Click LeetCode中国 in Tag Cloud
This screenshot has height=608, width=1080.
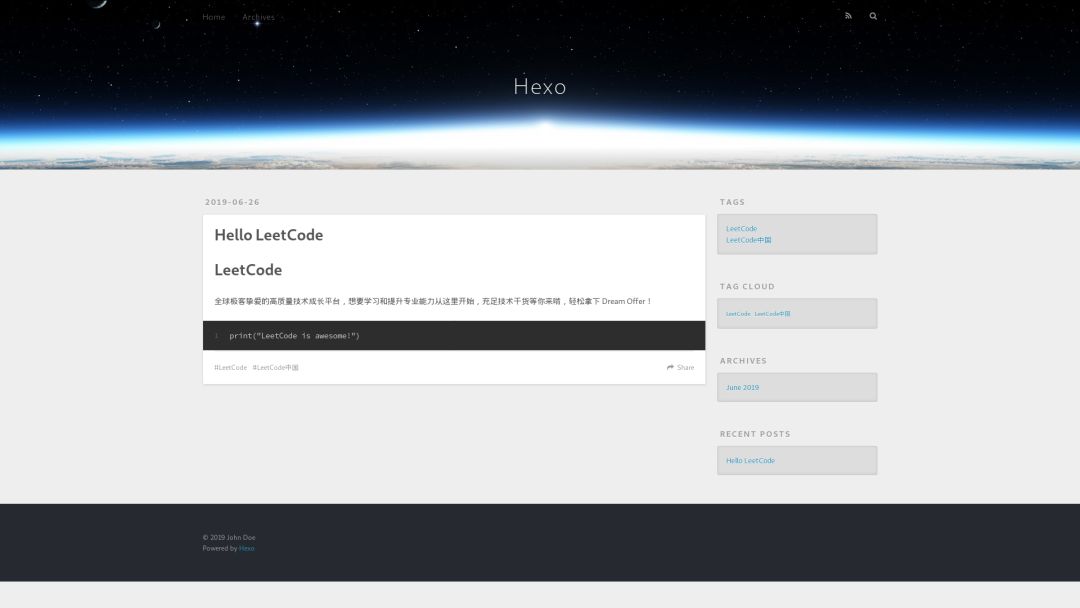tap(772, 314)
